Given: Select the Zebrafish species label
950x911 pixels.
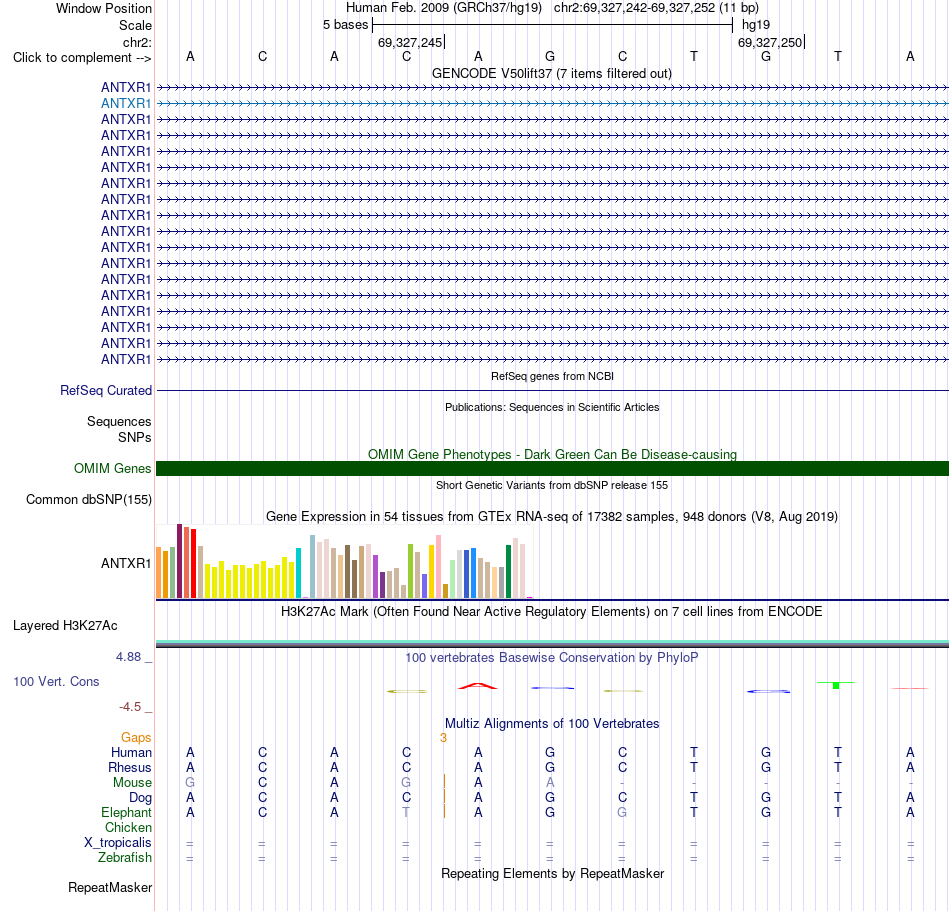Looking at the screenshot, I should point(125,858).
